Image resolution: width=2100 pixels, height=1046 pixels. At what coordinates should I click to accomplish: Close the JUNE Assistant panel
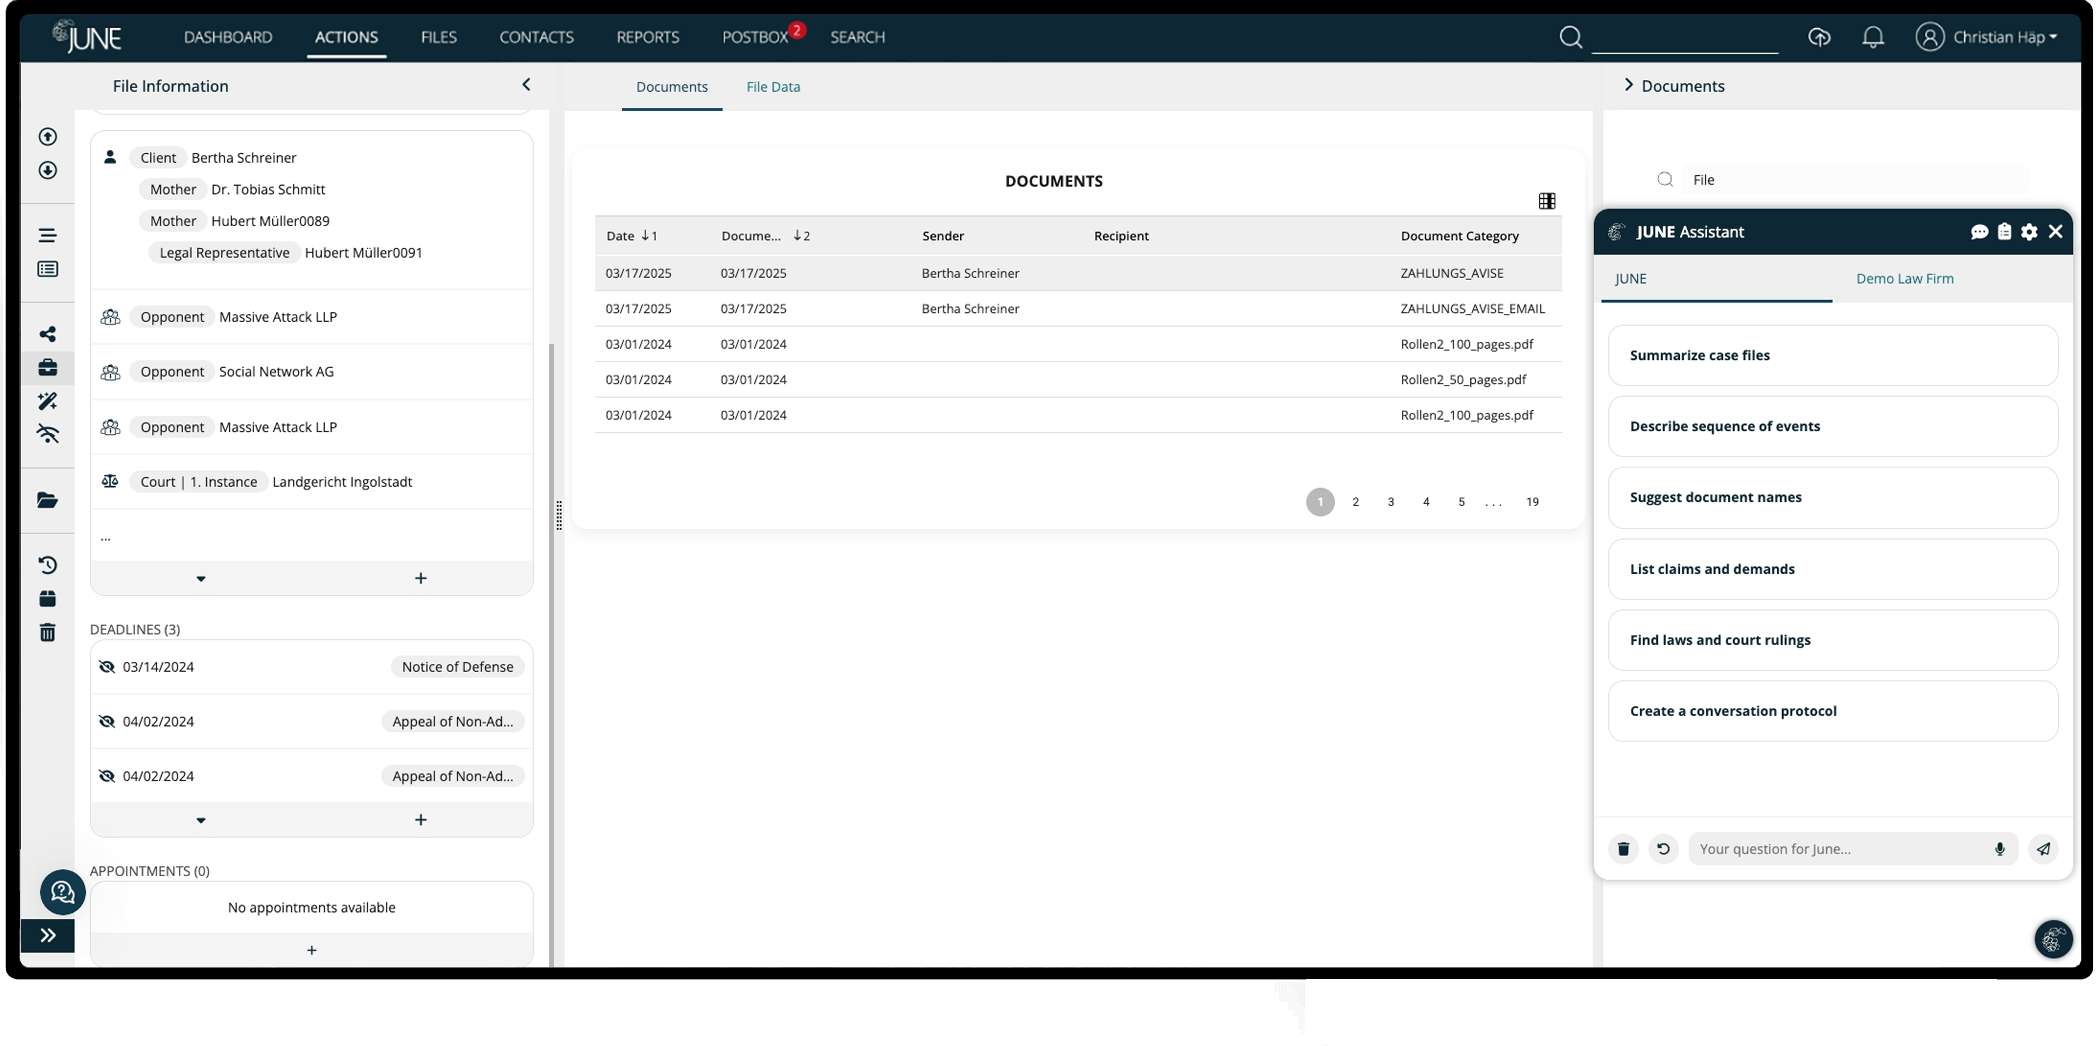click(2055, 232)
